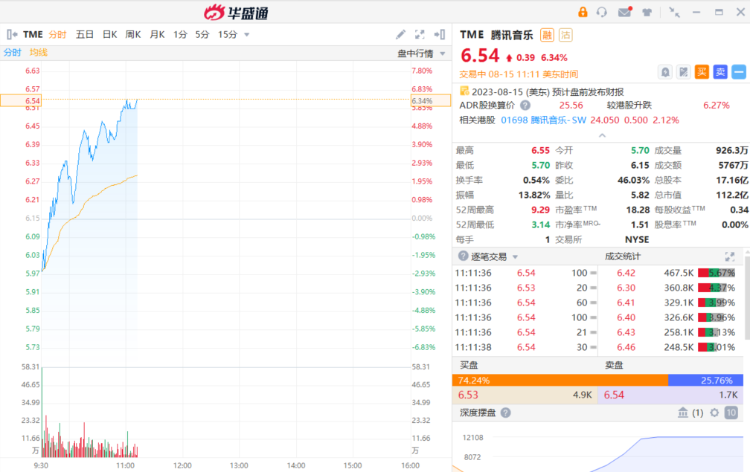Image resolution: width=750 pixels, height=472 pixels.
Task: Open the skin theme shirt icon
Action: 648,12
